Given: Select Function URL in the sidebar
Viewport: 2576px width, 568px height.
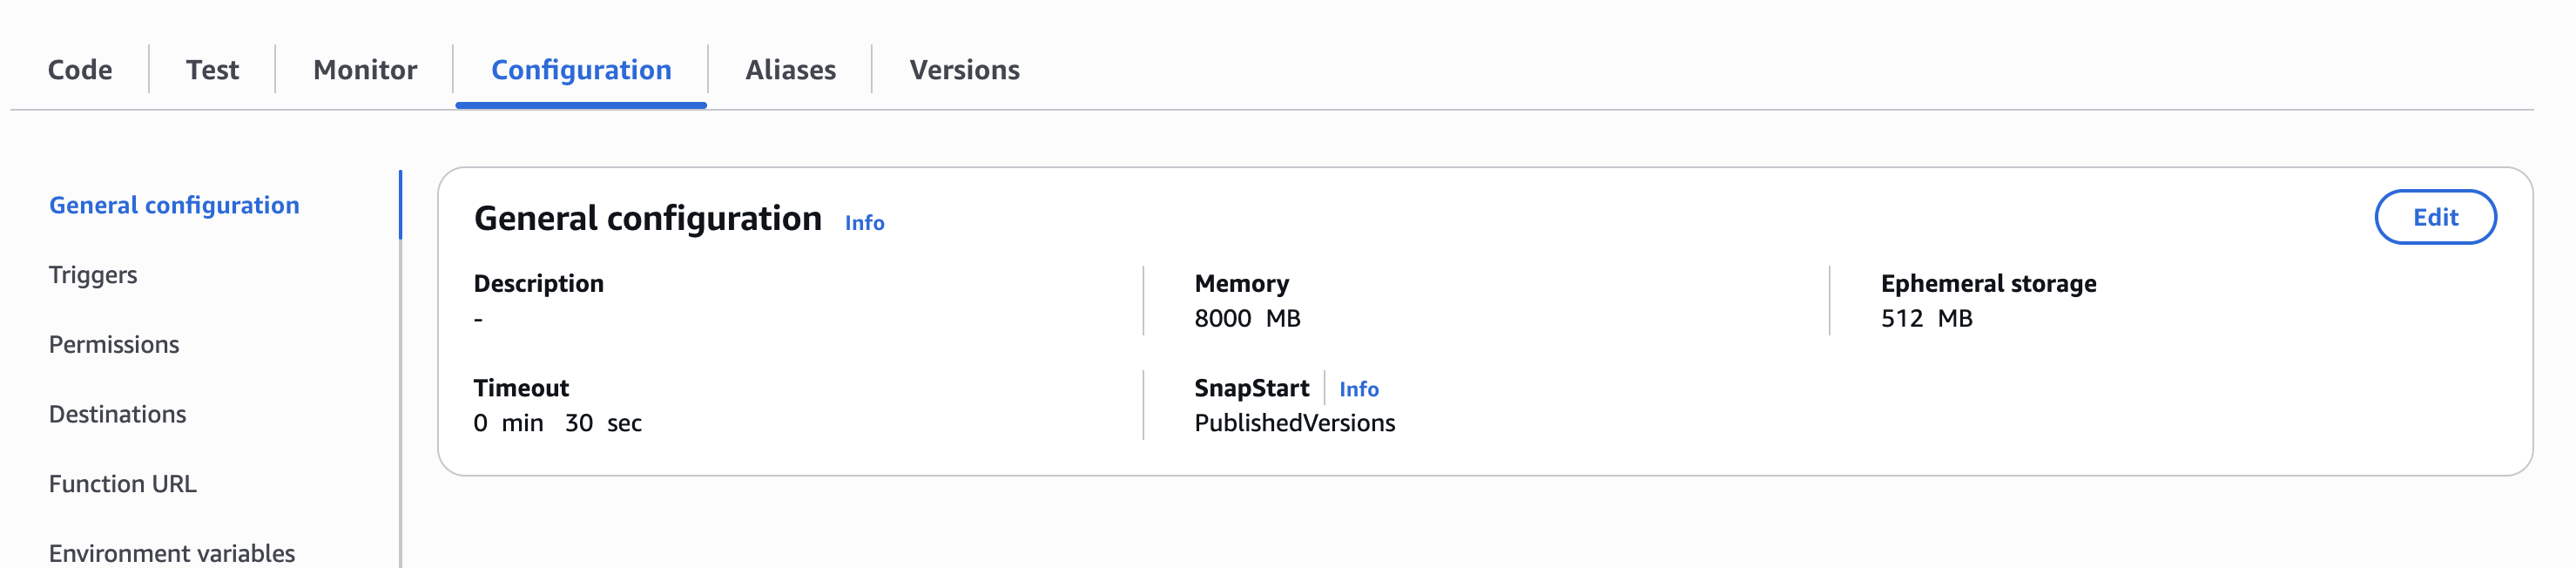Looking at the screenshot, I should point(124,483).
